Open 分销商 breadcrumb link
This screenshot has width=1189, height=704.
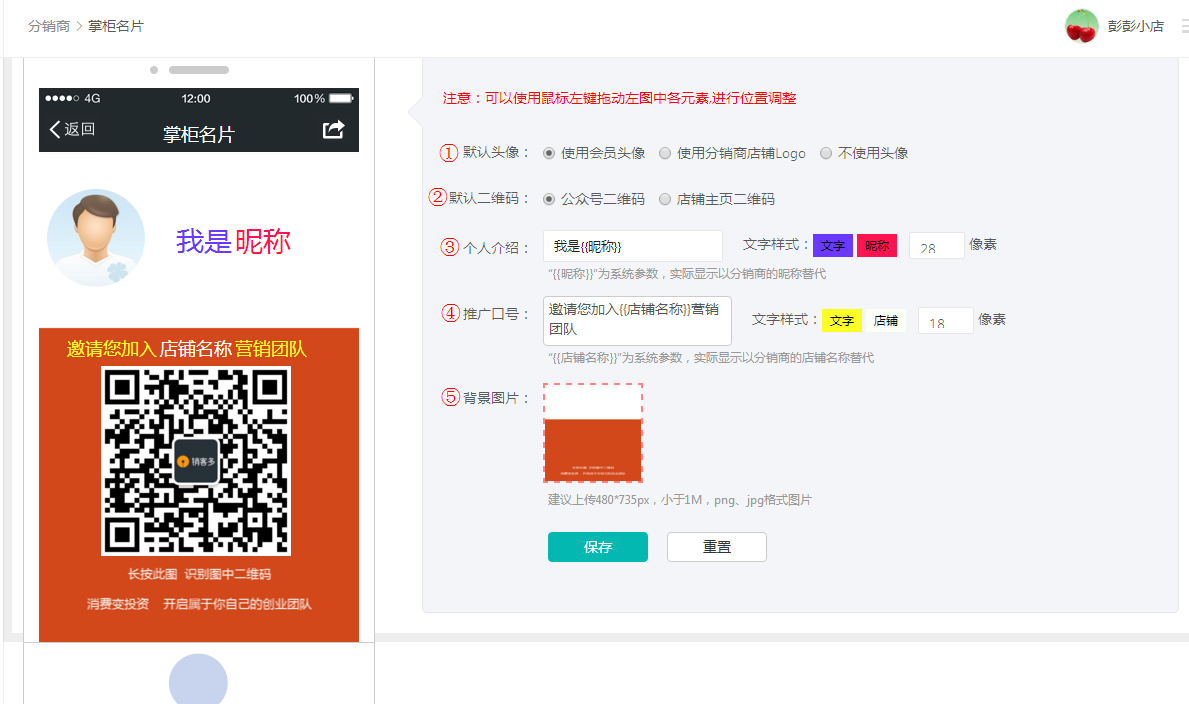(49, 26)
